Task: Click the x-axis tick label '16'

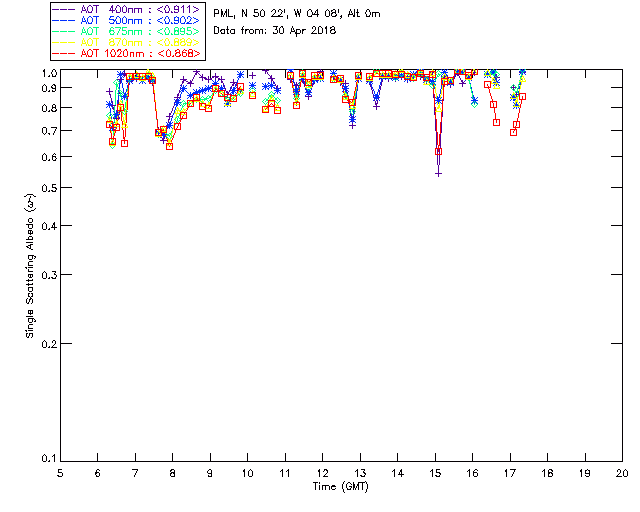Action: (472, 473)
